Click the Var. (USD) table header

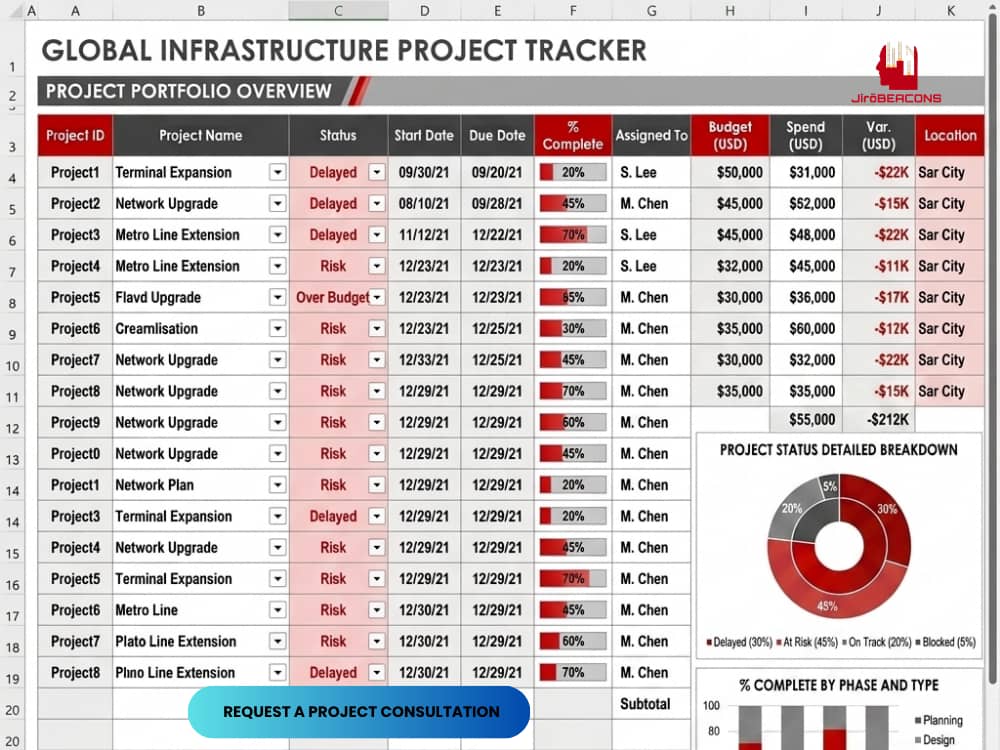(879, 135)
